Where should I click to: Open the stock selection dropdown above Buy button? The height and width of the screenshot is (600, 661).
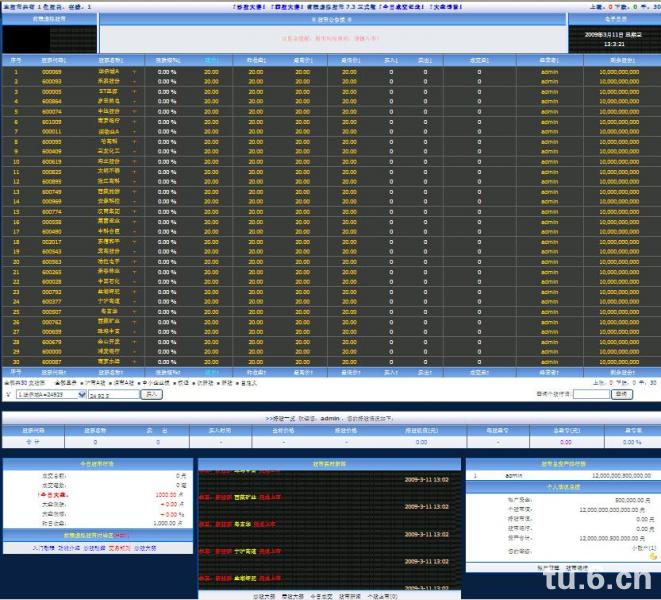51,395
